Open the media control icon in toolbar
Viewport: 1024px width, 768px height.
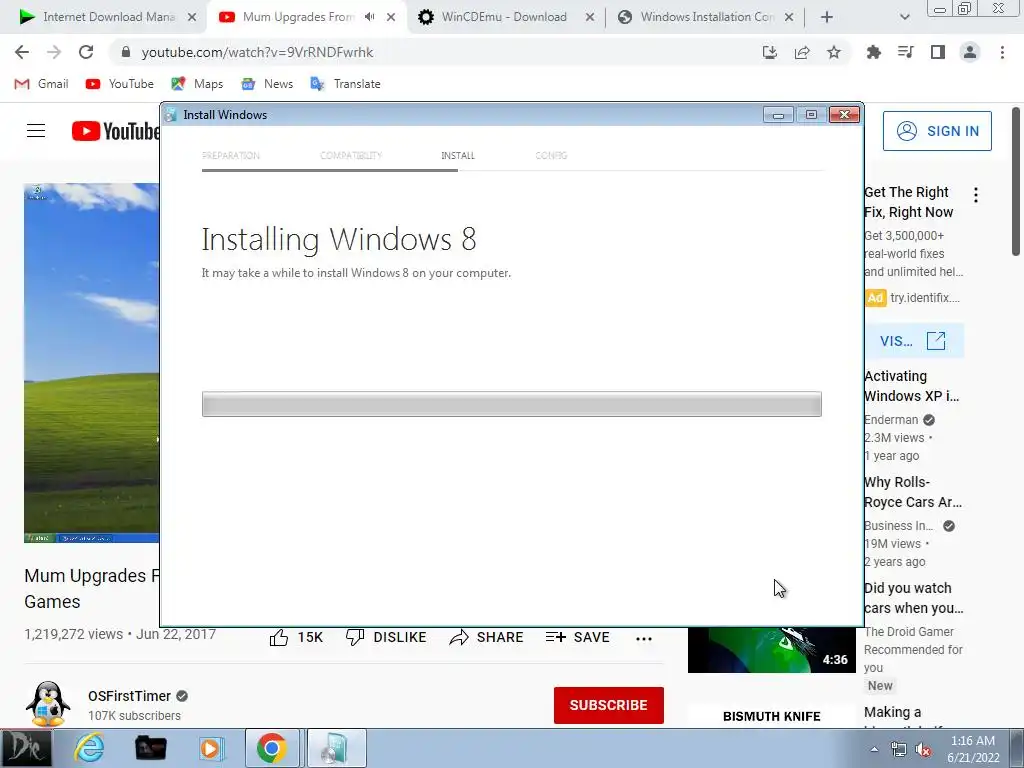coord(905,52)
